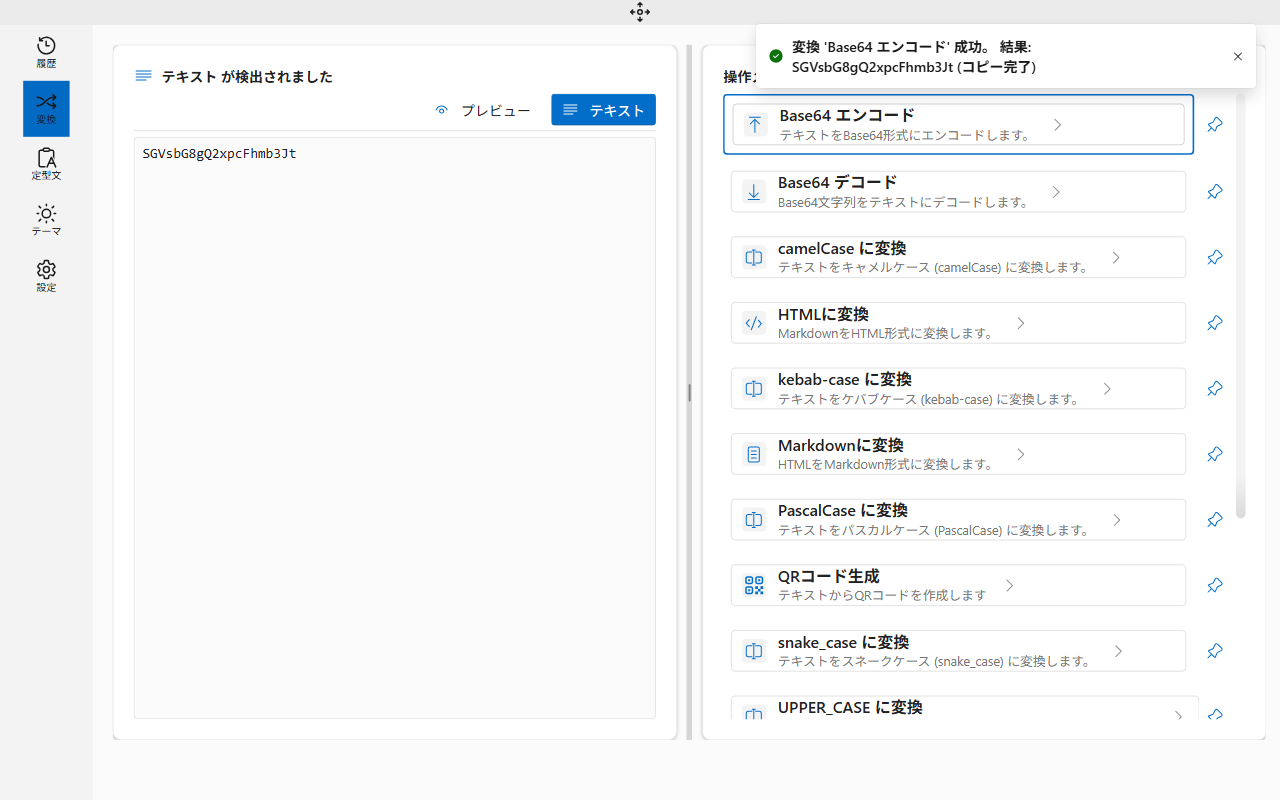
Task: Click the Base64 デコード download-arrow icon
Action: (753, 191)
